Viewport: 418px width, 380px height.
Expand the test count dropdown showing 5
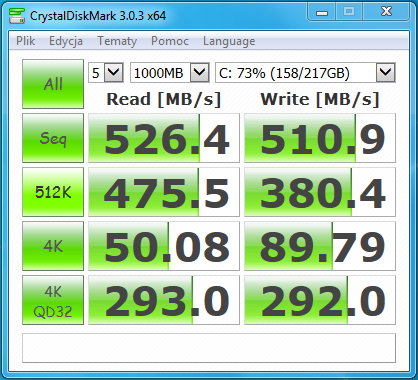[114, 72]
